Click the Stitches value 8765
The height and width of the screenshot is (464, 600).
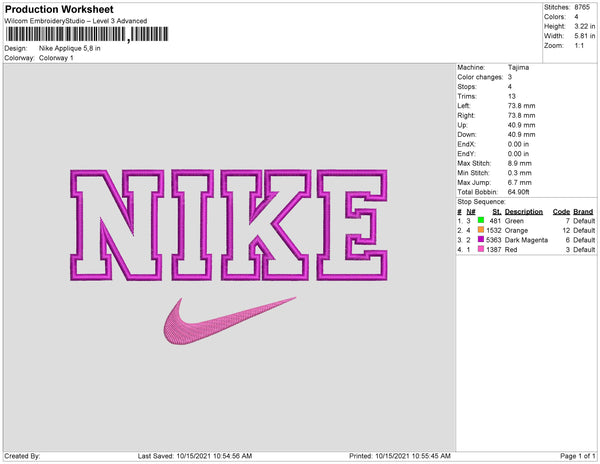[582, 7]
